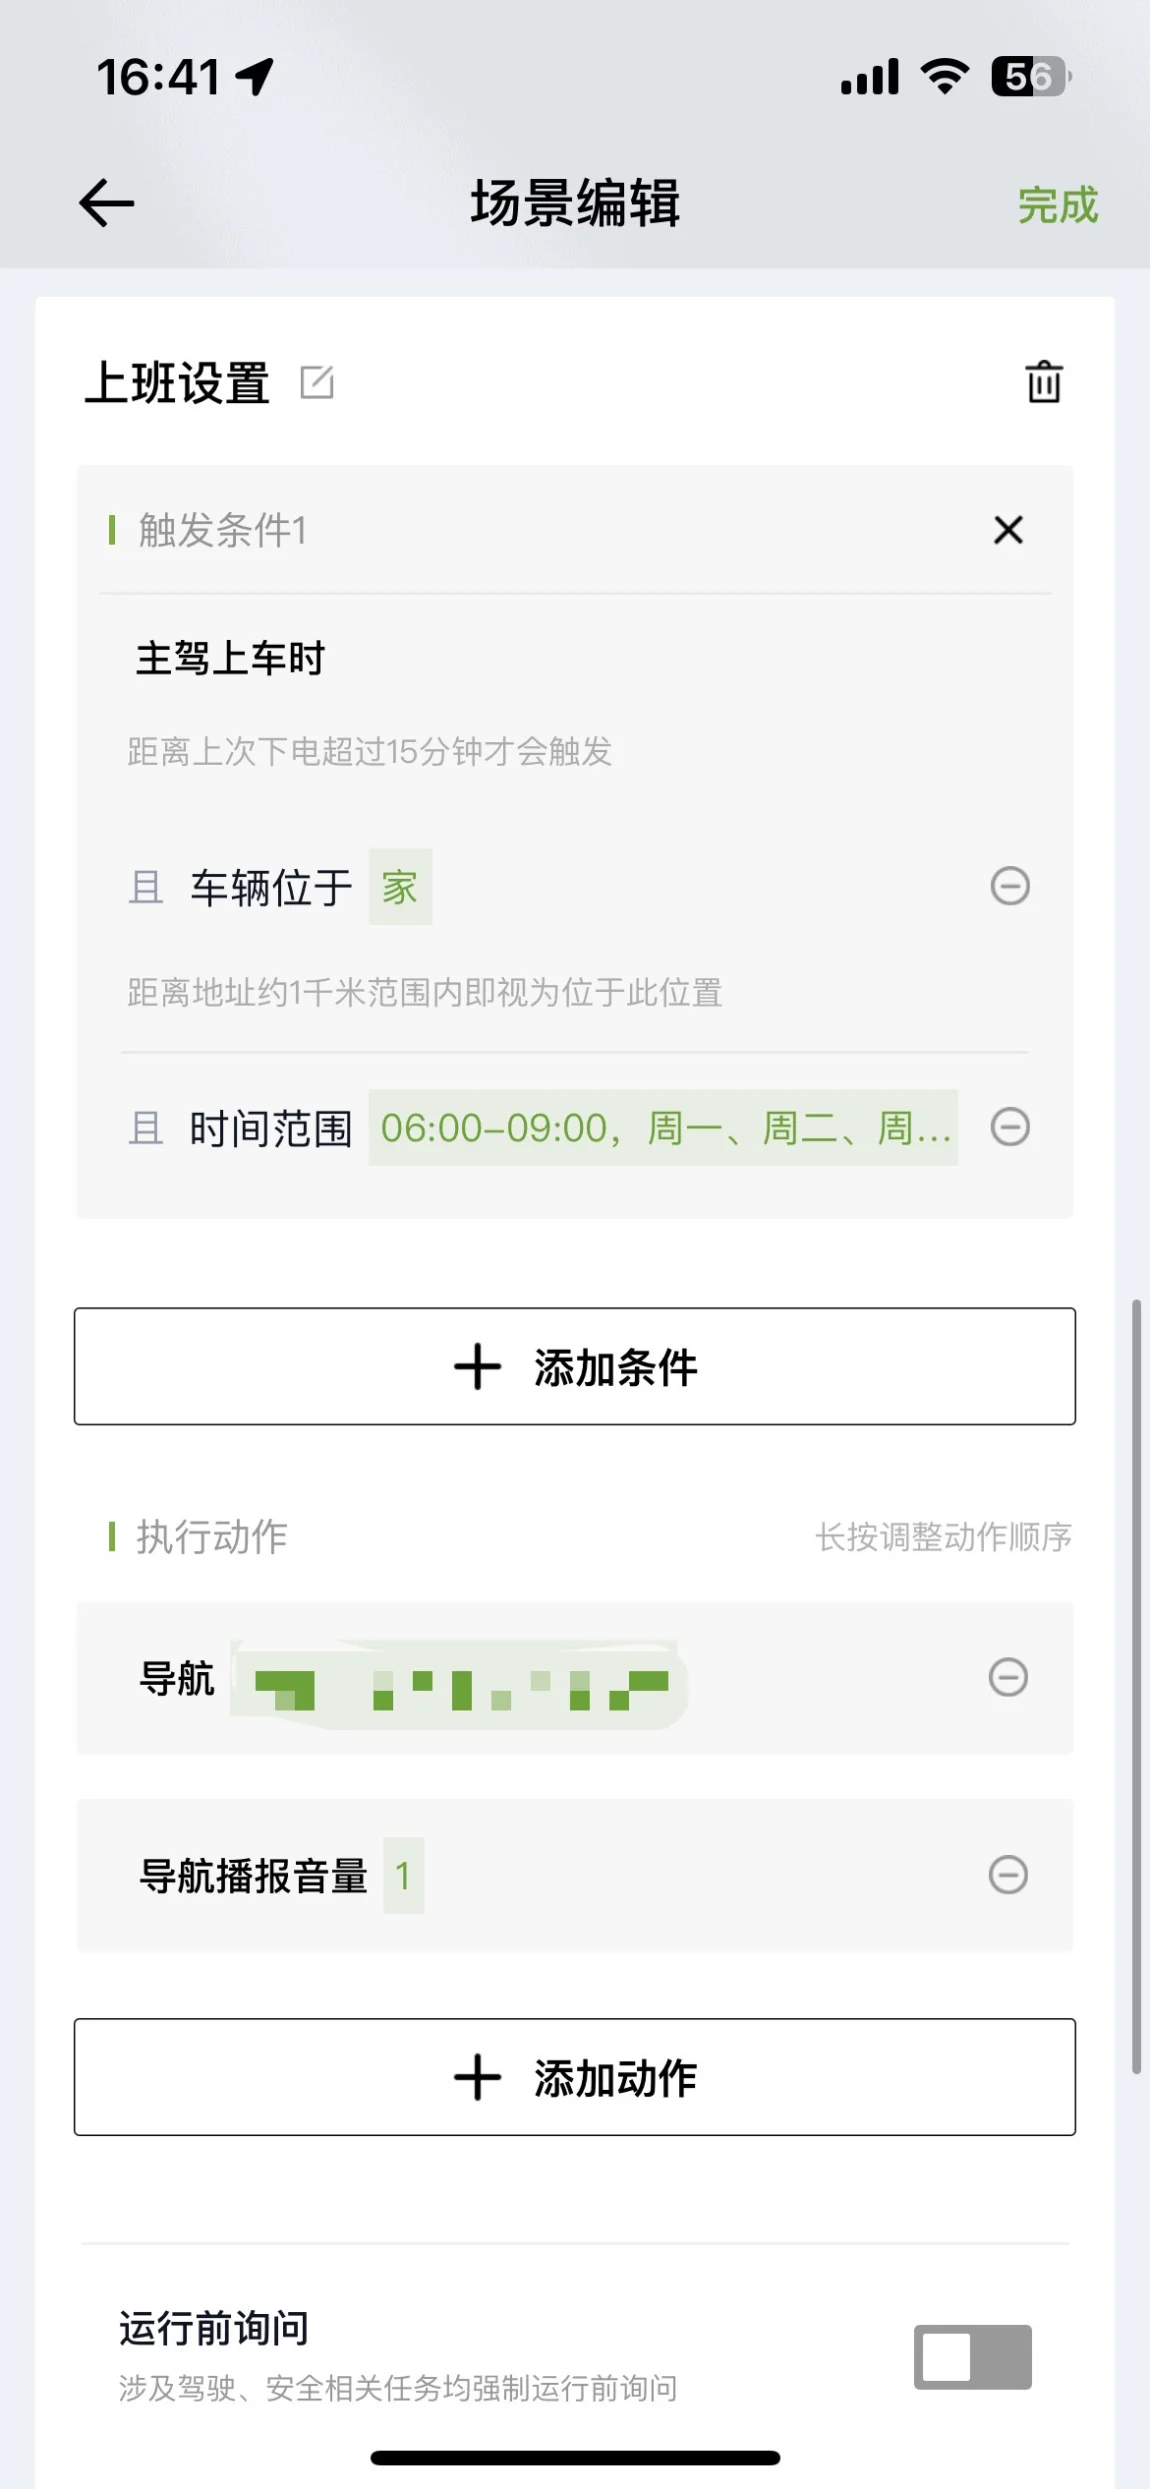Select the 导航播报音量 action row

pos(575,1876)
